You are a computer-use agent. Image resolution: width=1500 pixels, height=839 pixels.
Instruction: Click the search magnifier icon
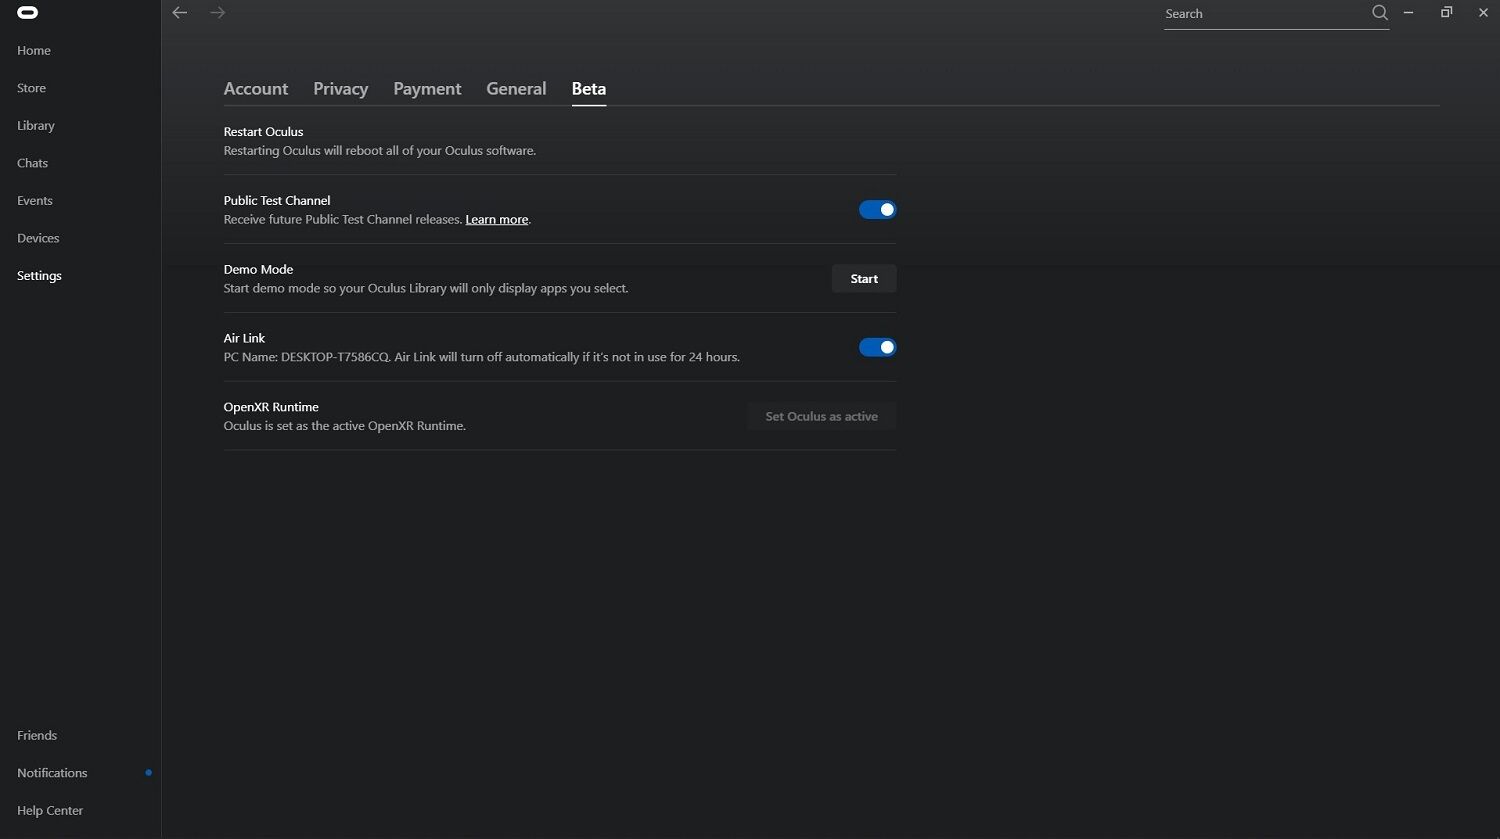[1380, 13]
